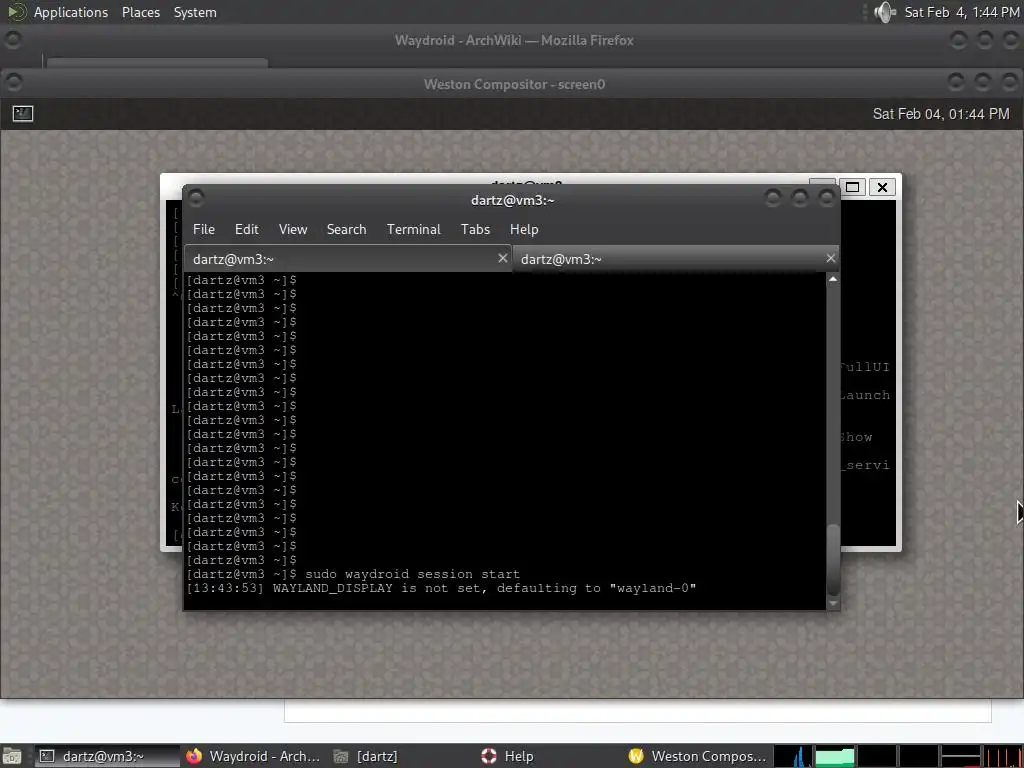Click the WAYLAND_DISPLAY is not set message

tap(484, 588)
